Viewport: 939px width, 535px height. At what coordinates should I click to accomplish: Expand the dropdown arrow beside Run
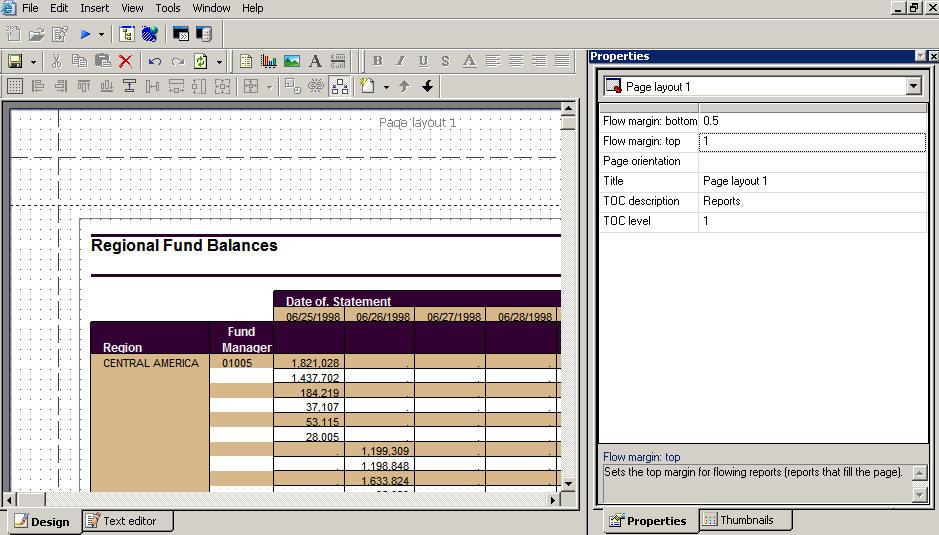pyautogui.click(x=101, y=34)
